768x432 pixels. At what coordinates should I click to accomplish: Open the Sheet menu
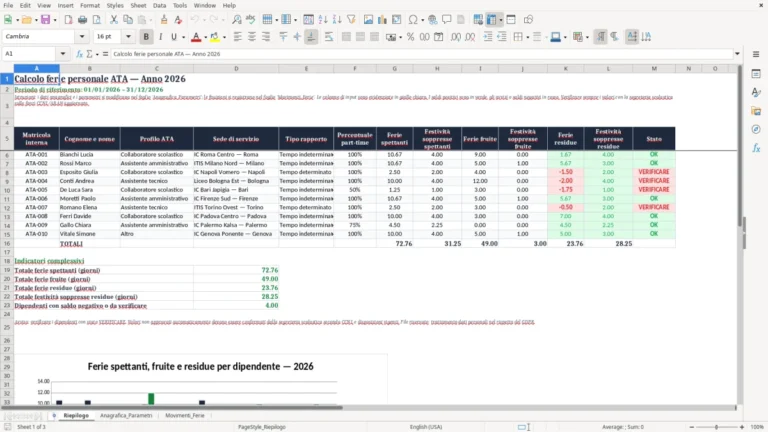point(138,5)
